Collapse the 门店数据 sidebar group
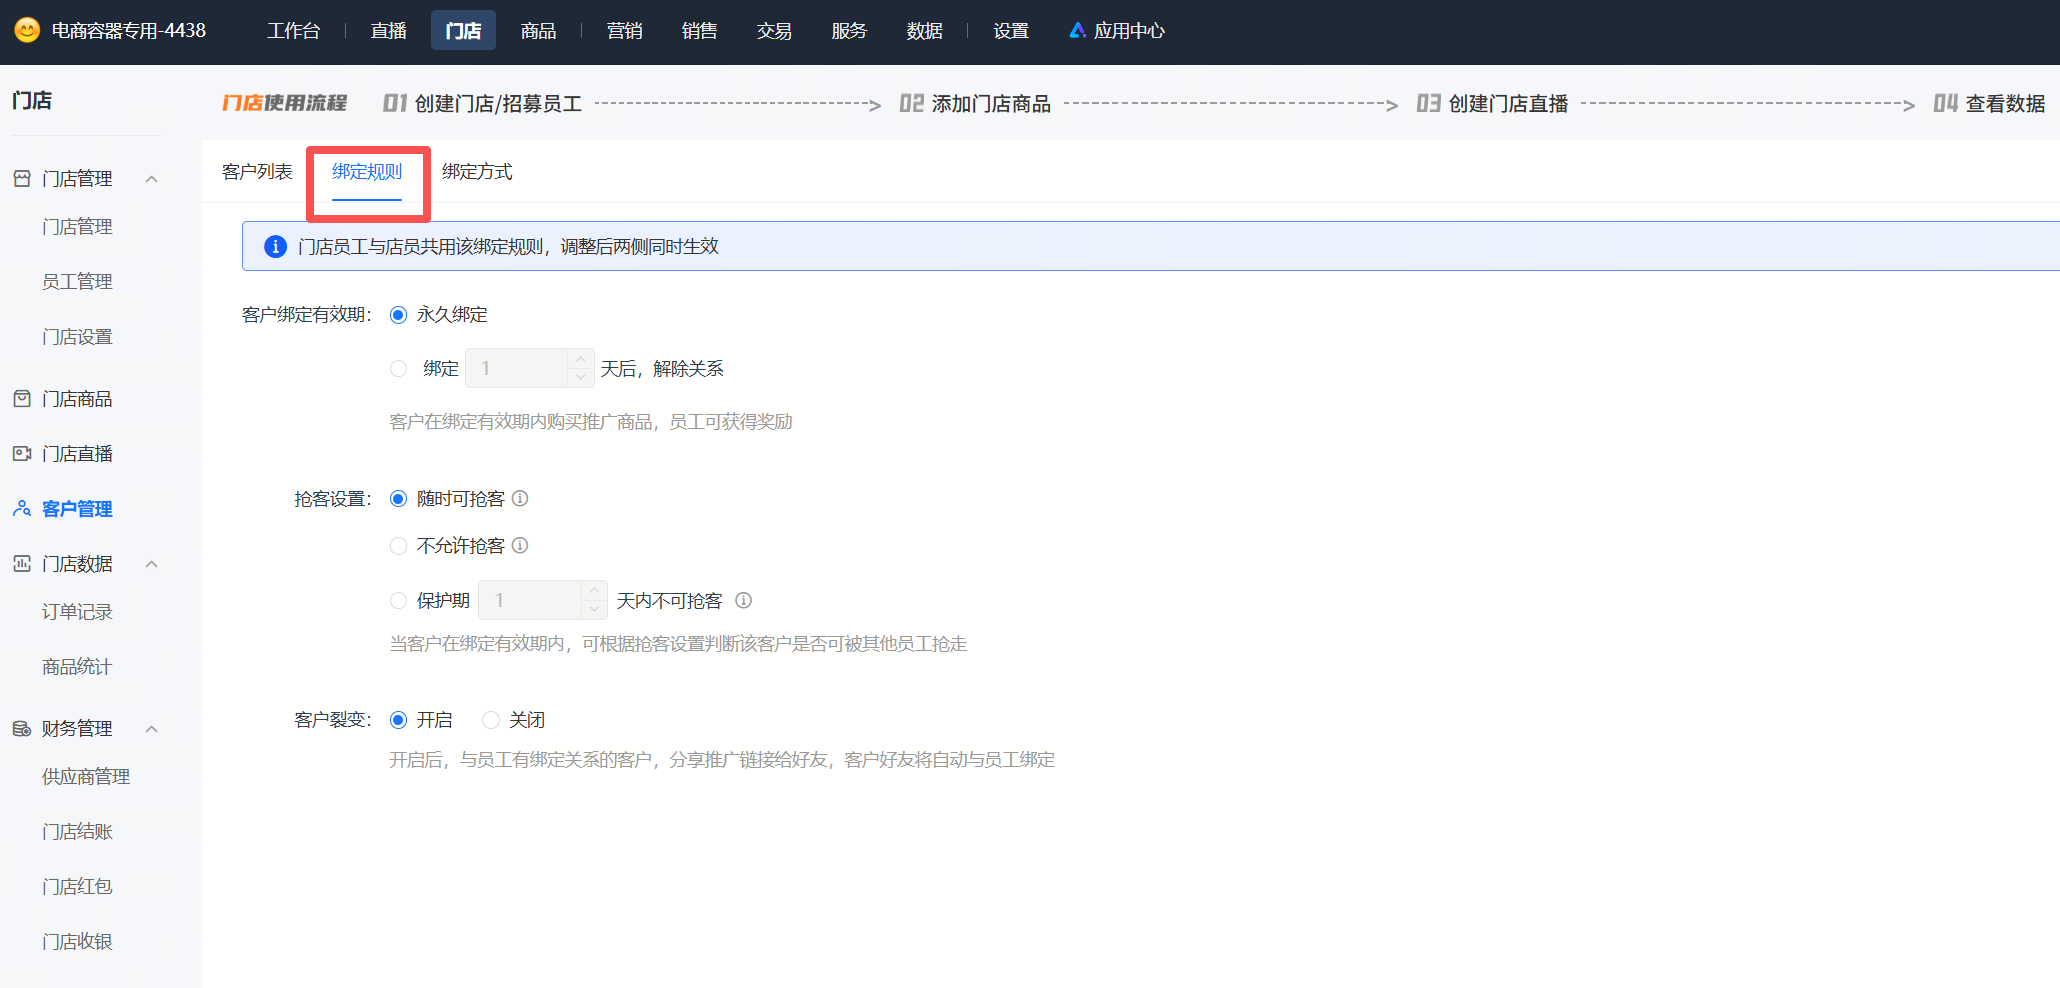2060x988 pixels. tap(152, 564)
